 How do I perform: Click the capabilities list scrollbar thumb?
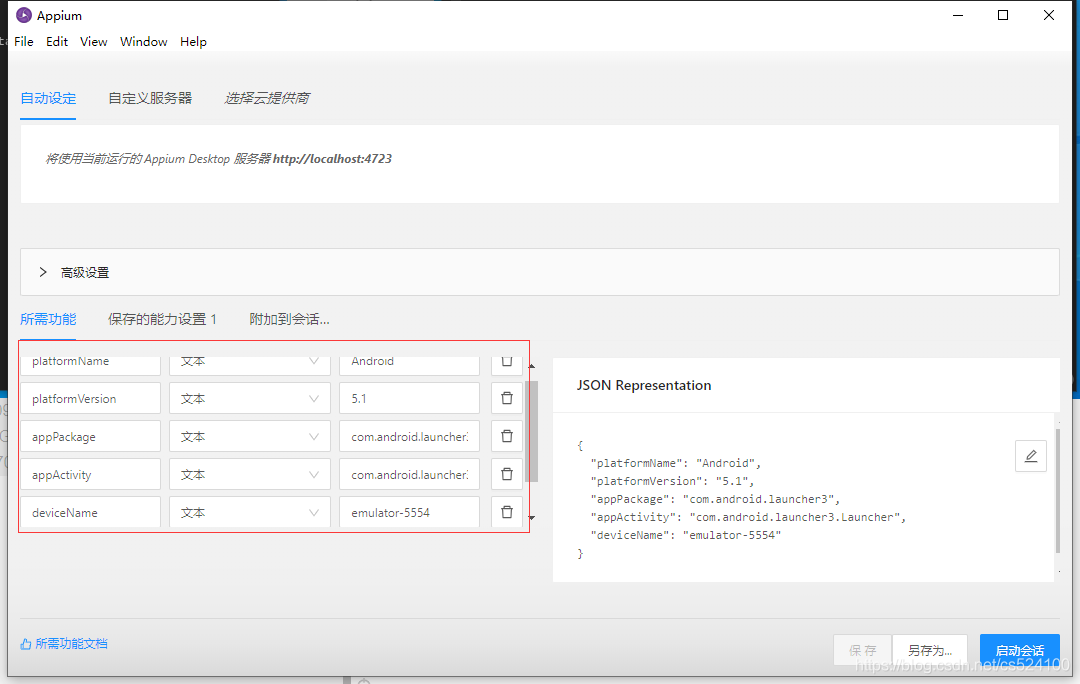pos(532,431)
